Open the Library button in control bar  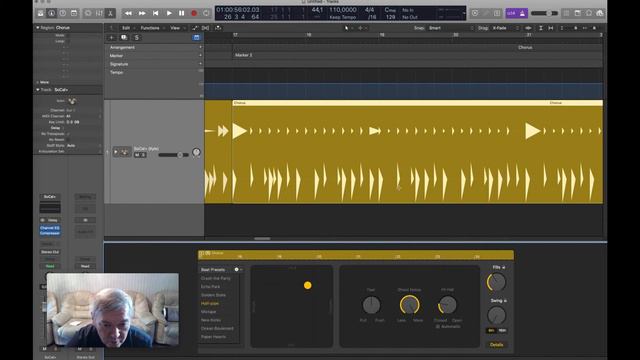[40, 13]
